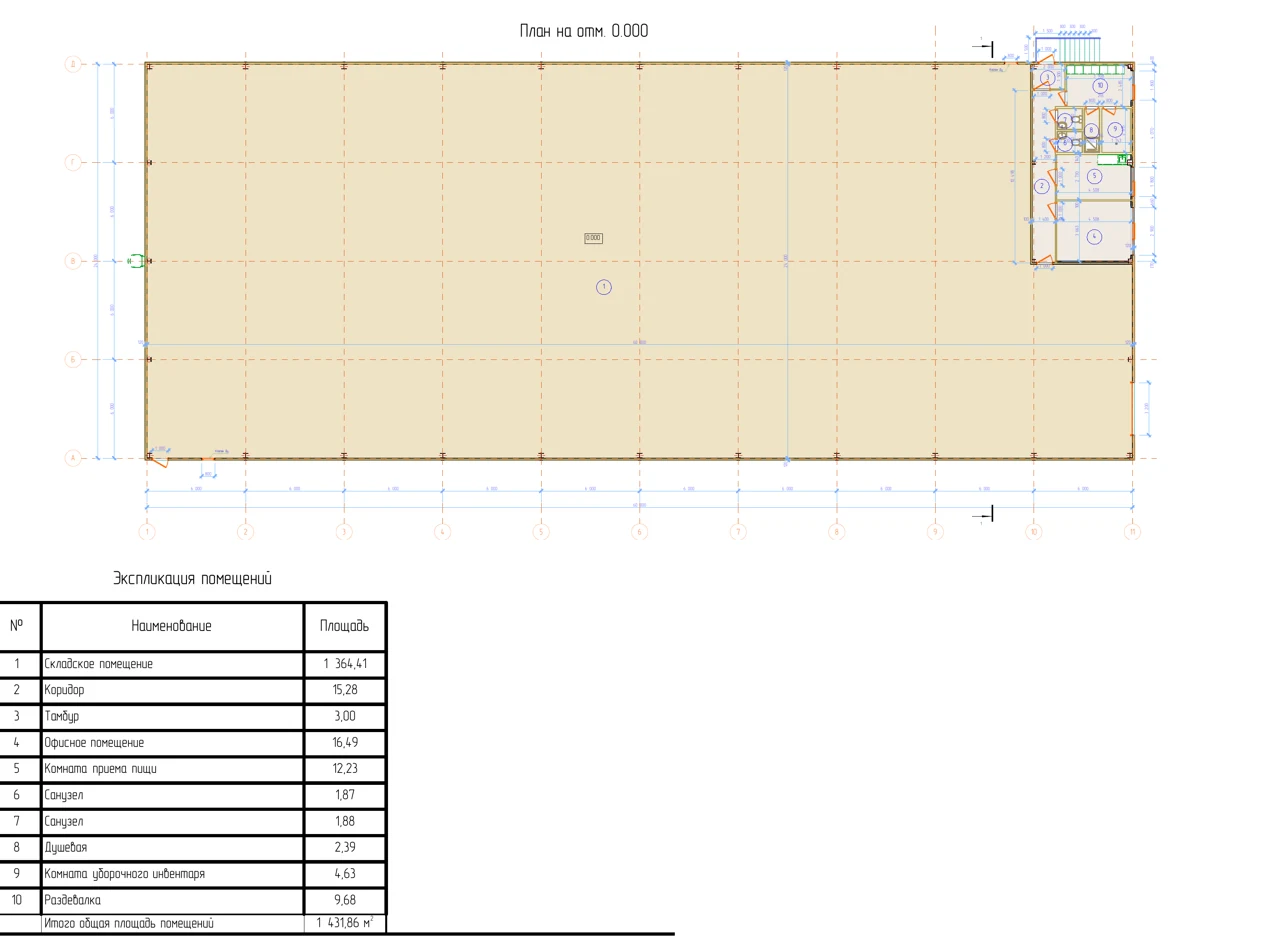The width and height of the screenshot is (1280, 936).
Task: Click room tag circle 1 in the warehouse
Action: 603,287
